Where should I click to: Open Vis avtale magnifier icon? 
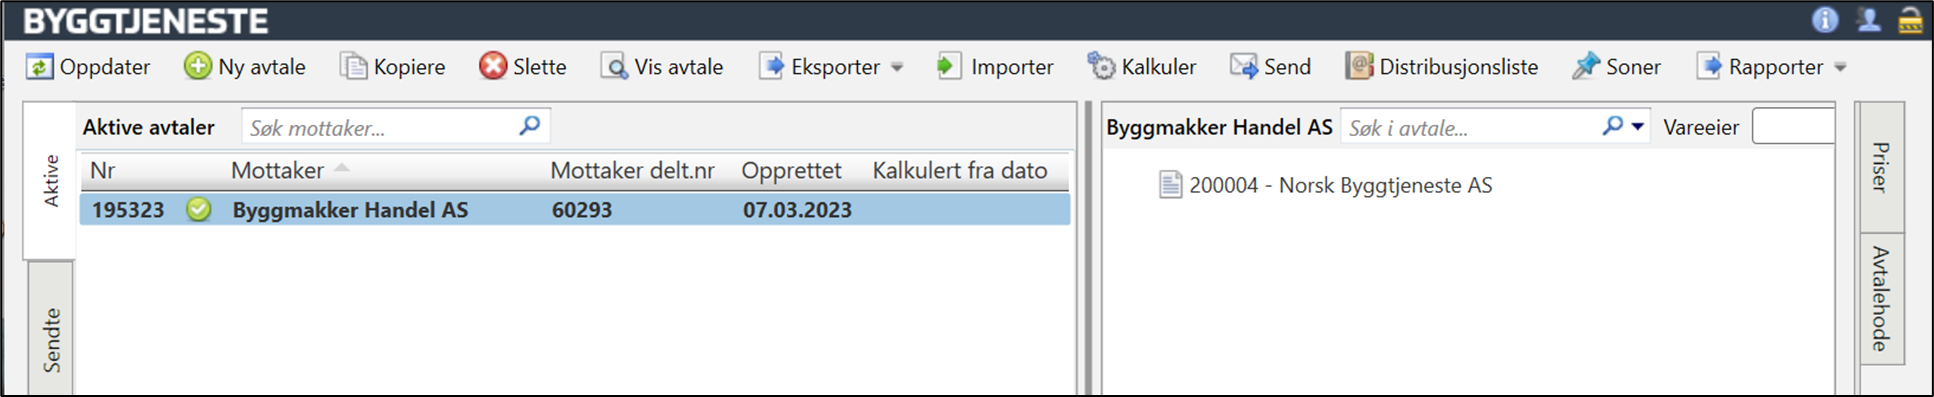613,67
